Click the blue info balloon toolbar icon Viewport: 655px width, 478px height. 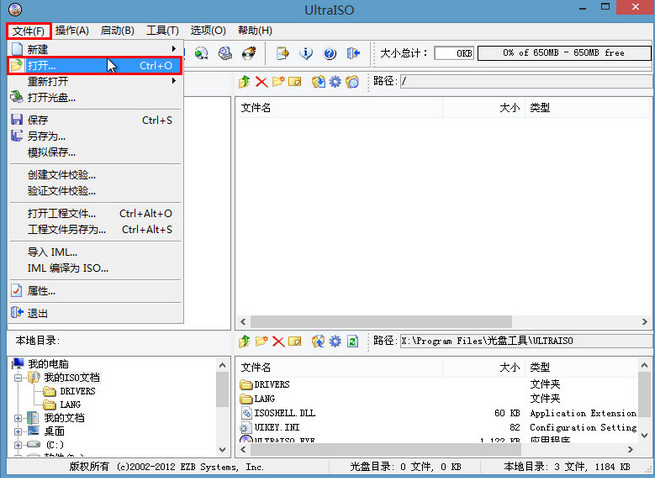306,53
